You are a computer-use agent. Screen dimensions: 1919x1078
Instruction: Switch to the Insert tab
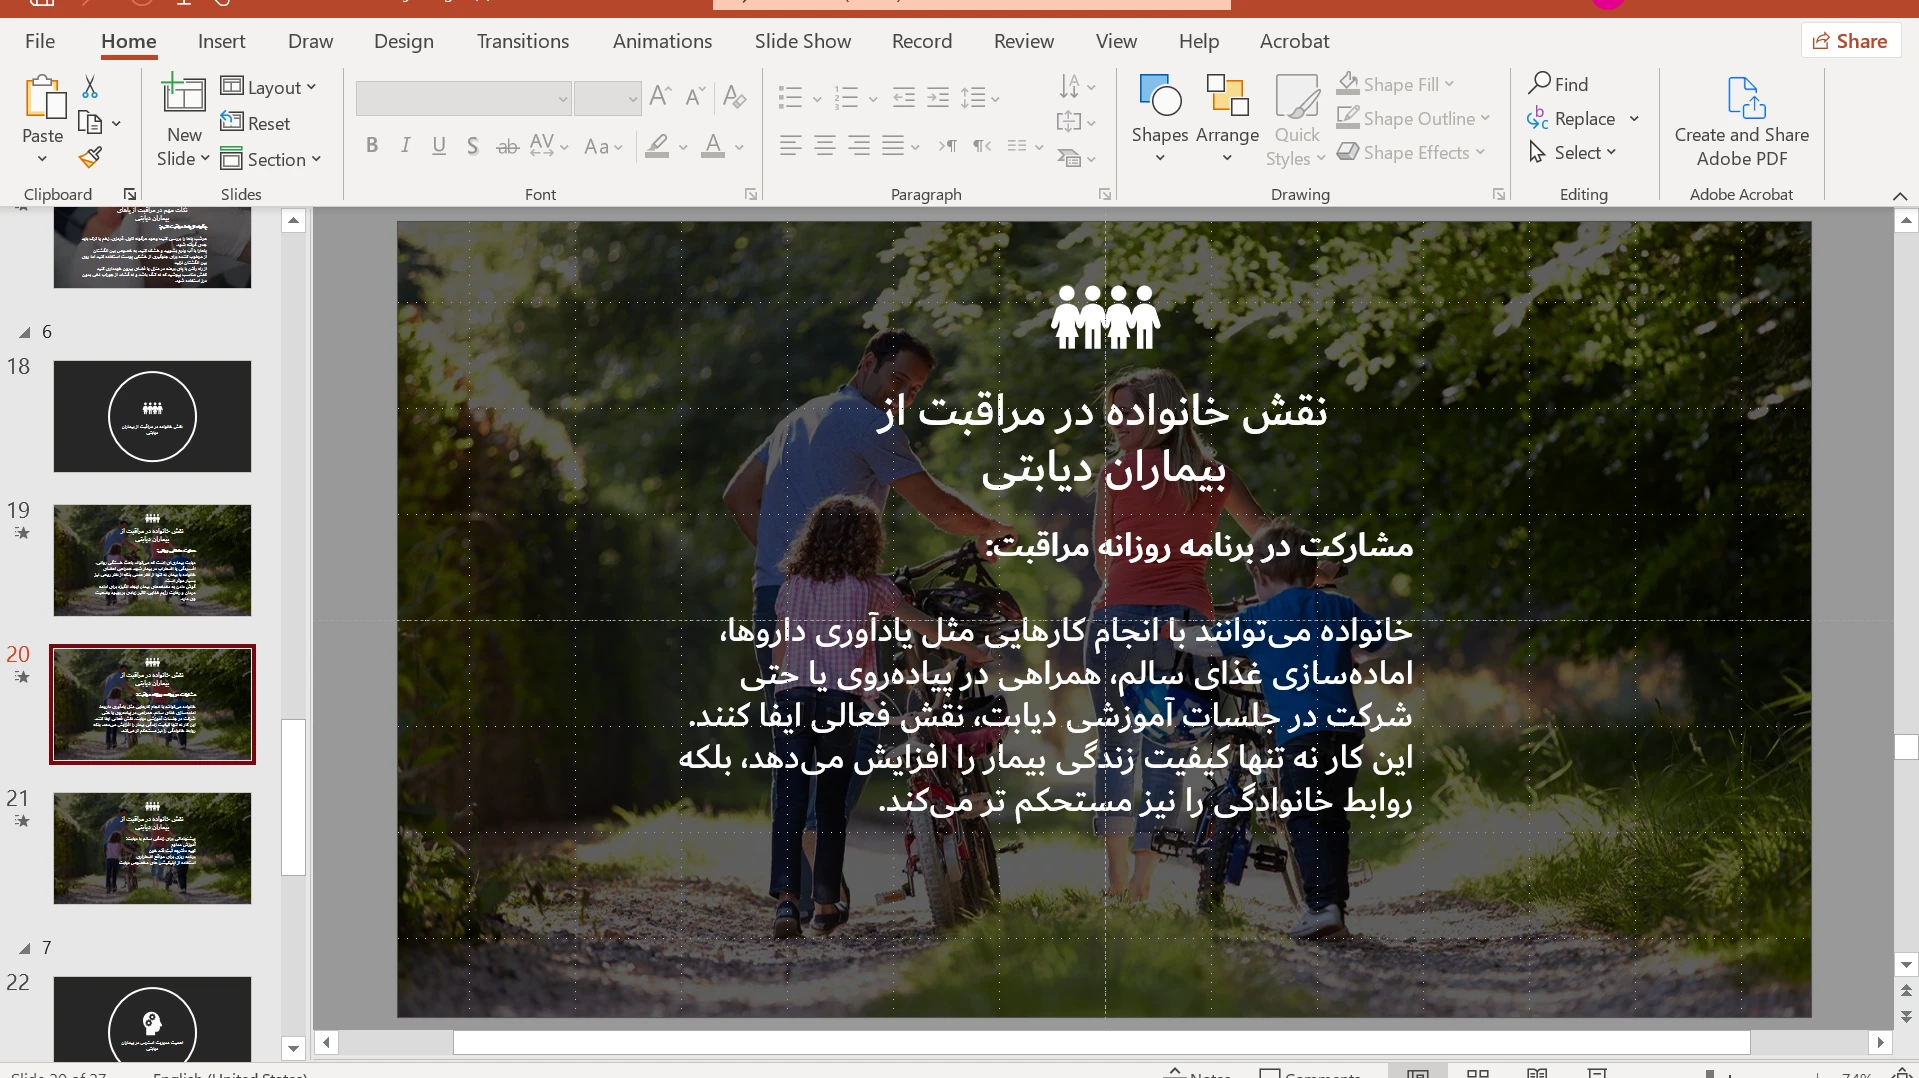(221, 41)
